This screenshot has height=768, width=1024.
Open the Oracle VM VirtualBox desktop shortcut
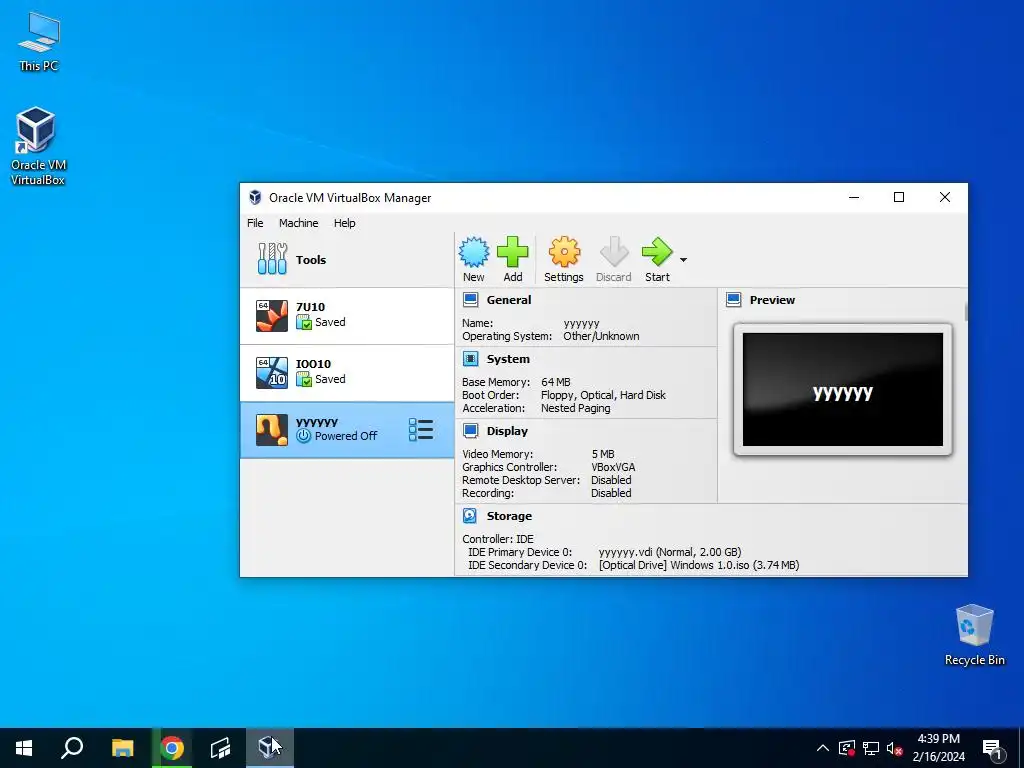[37, 146]
